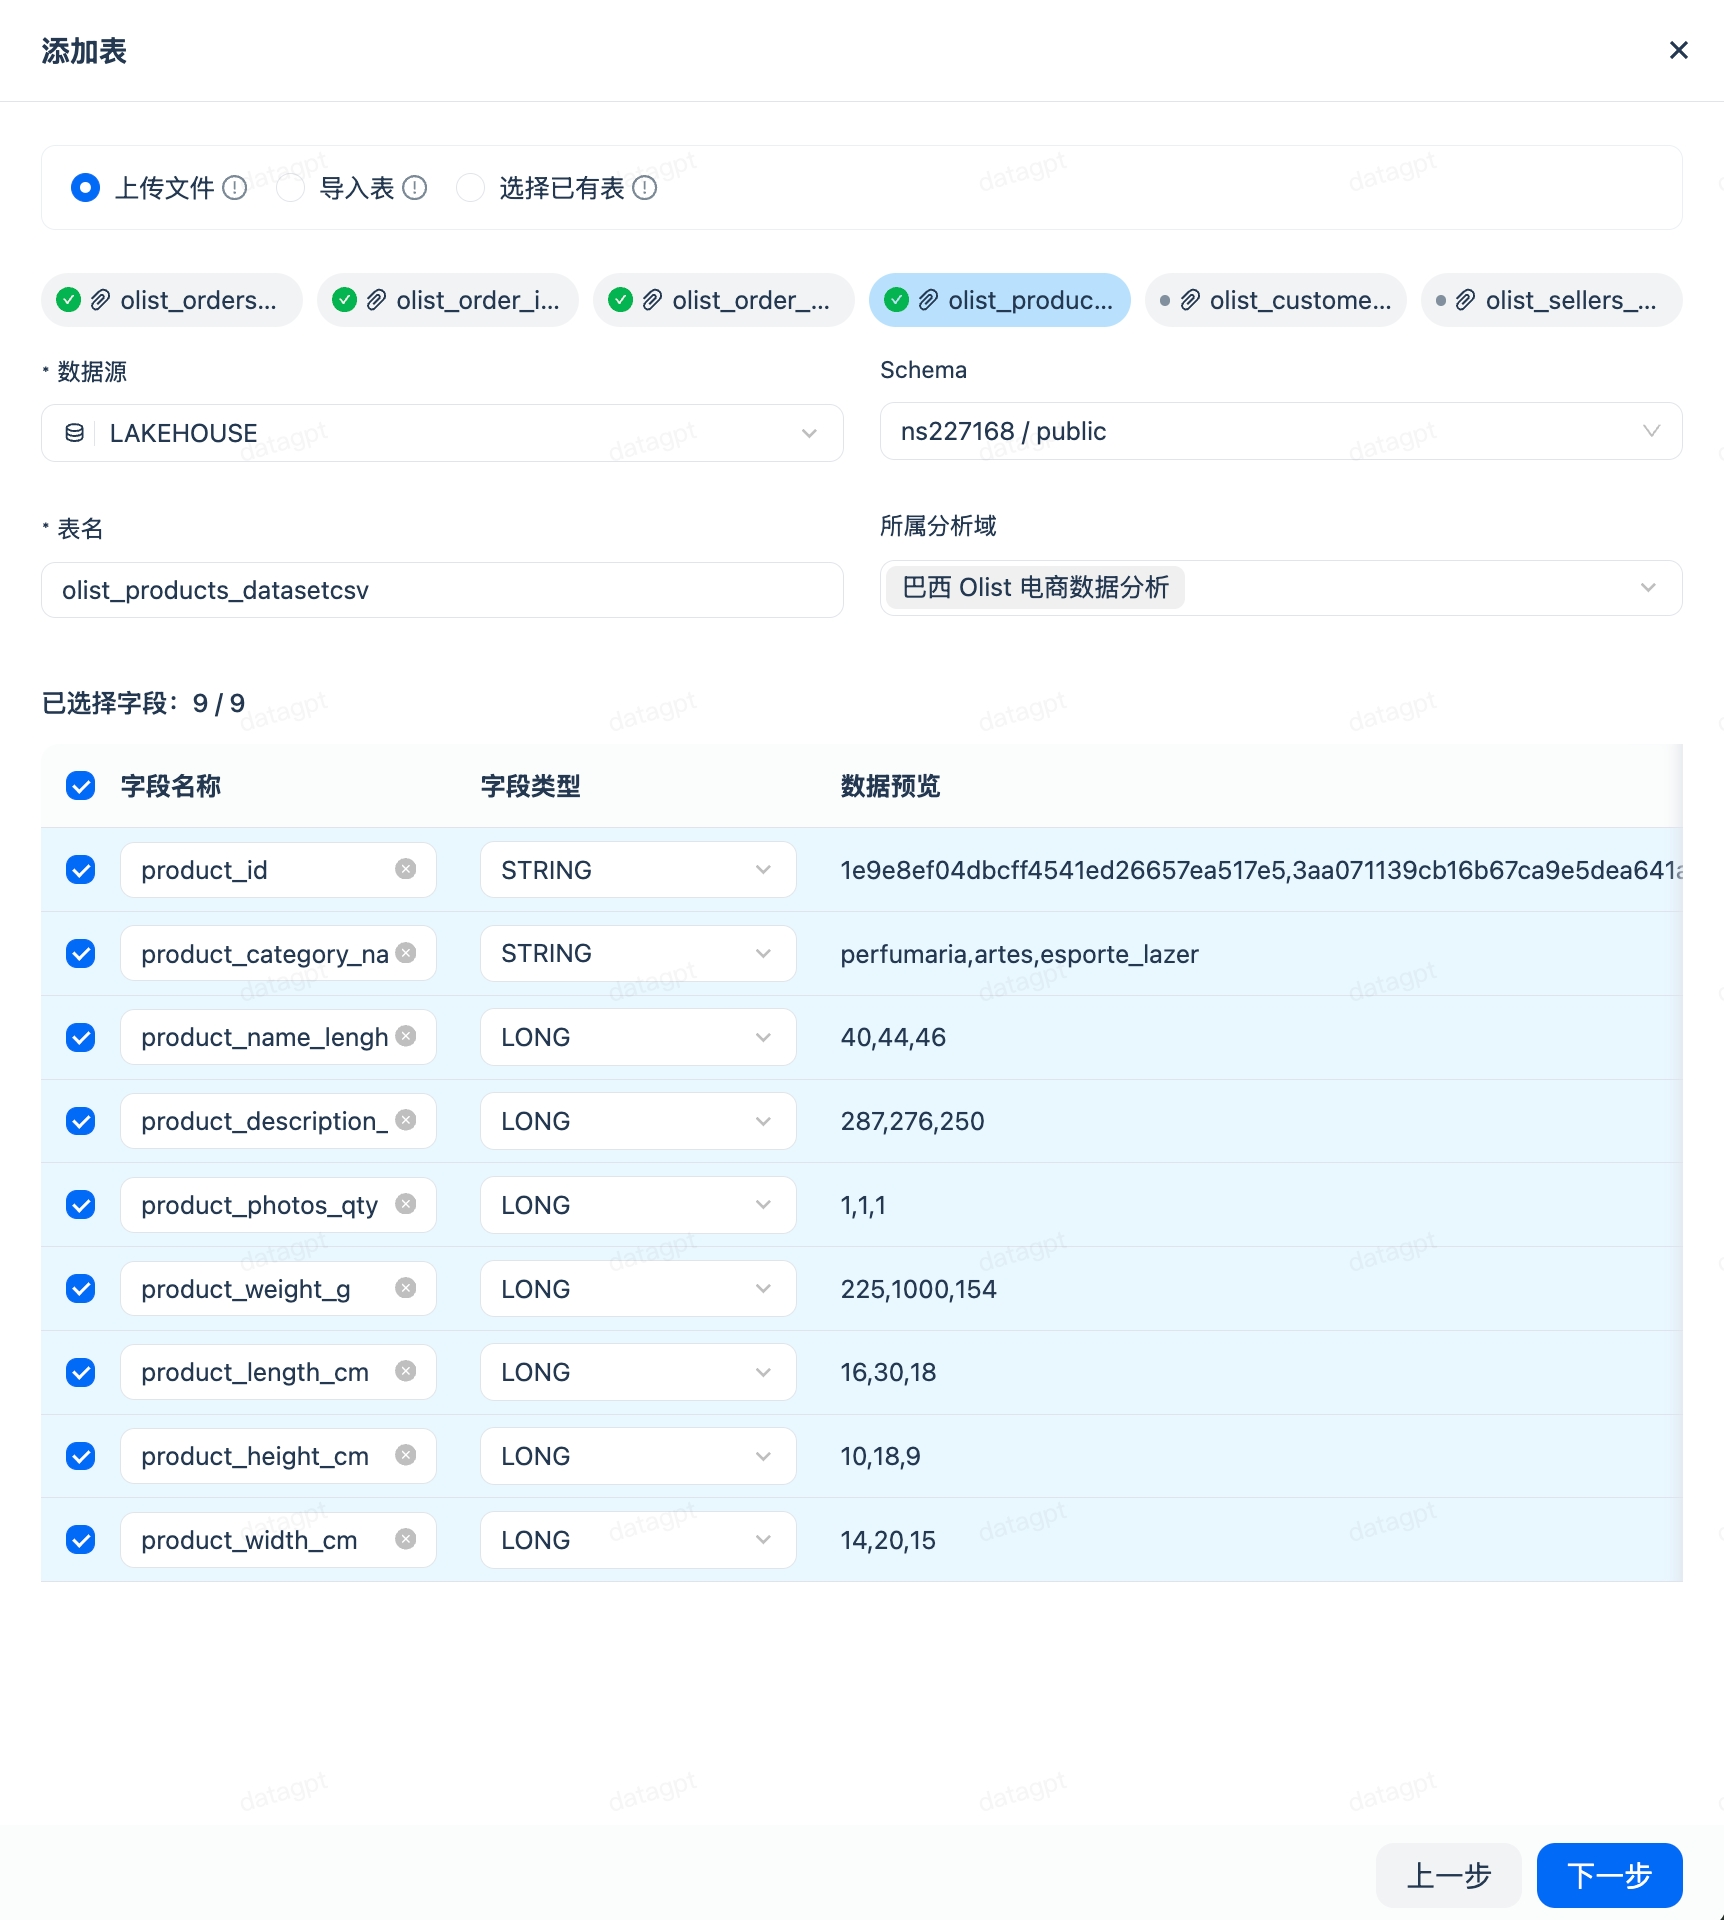
Task: Click the info icon beside 上传文件
Action: [x=235, y=188]
